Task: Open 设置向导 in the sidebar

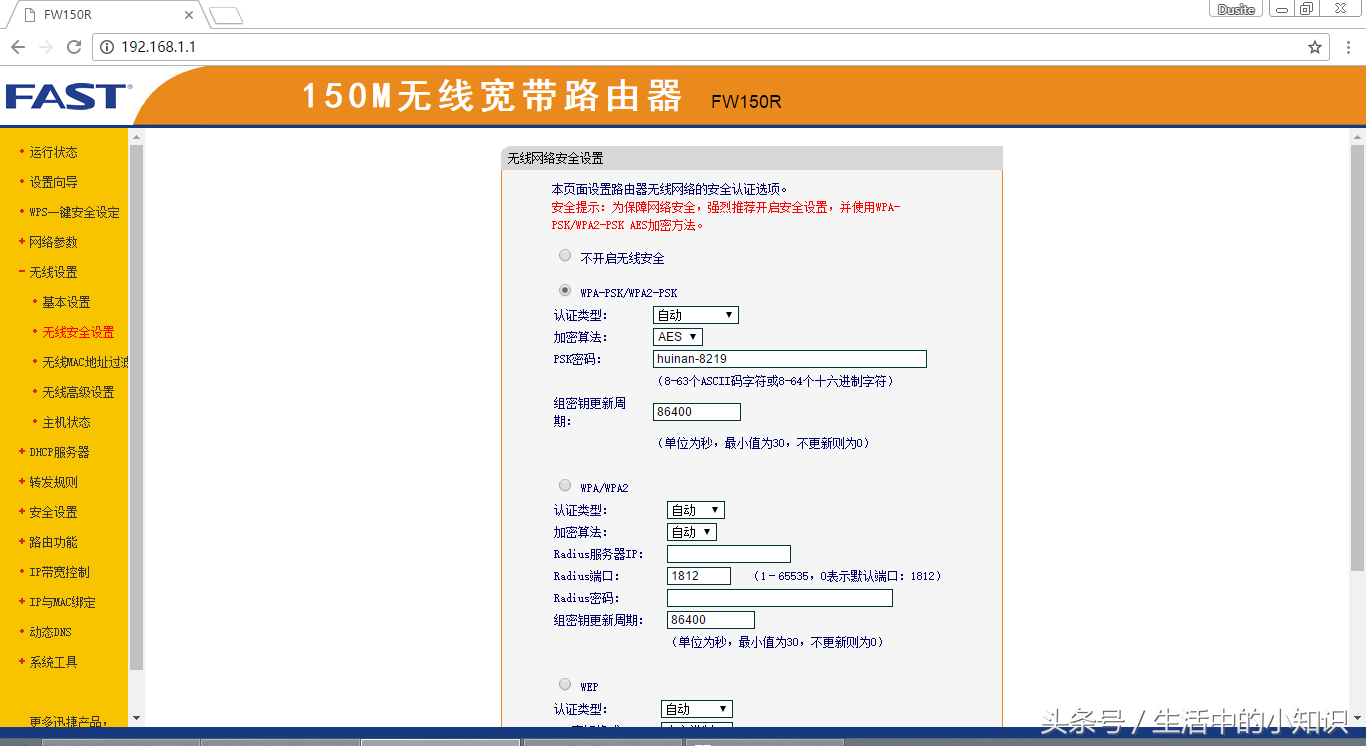Action: pos(53,182)
